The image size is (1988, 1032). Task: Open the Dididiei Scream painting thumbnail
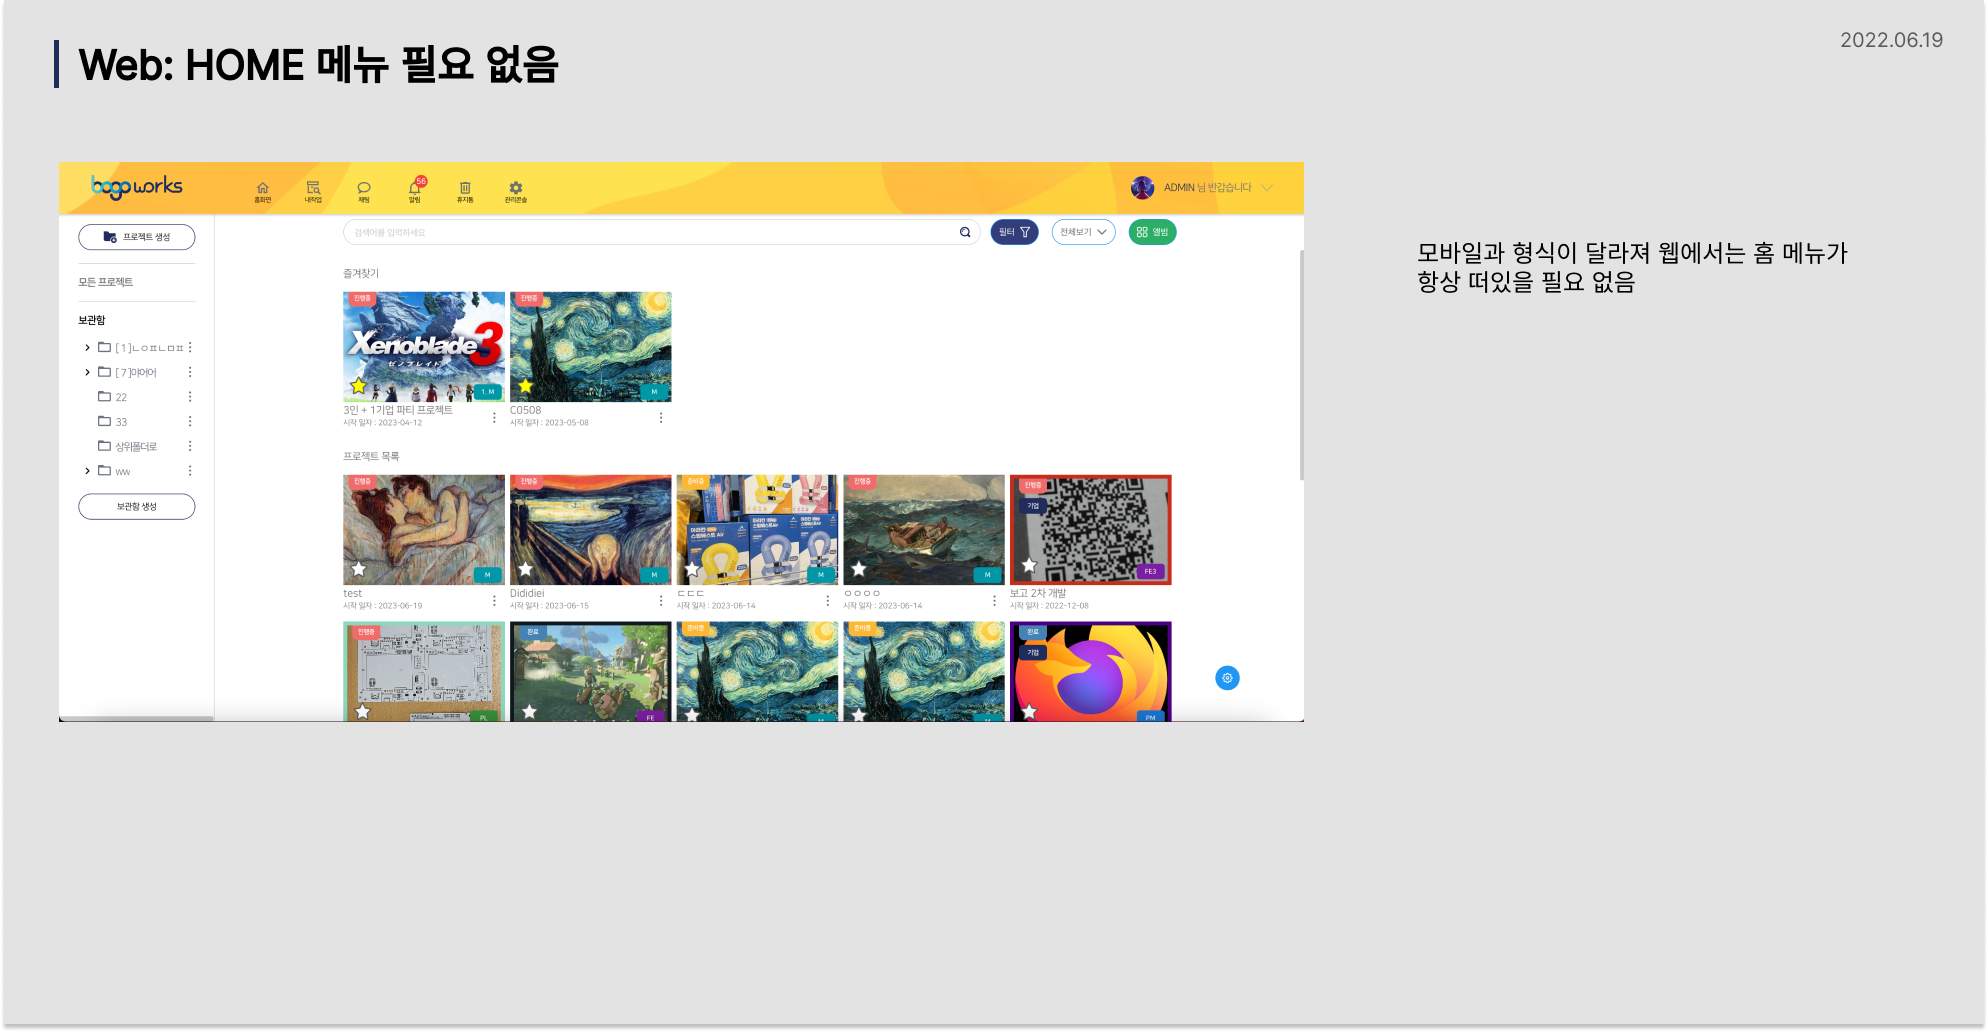point(591,530)
